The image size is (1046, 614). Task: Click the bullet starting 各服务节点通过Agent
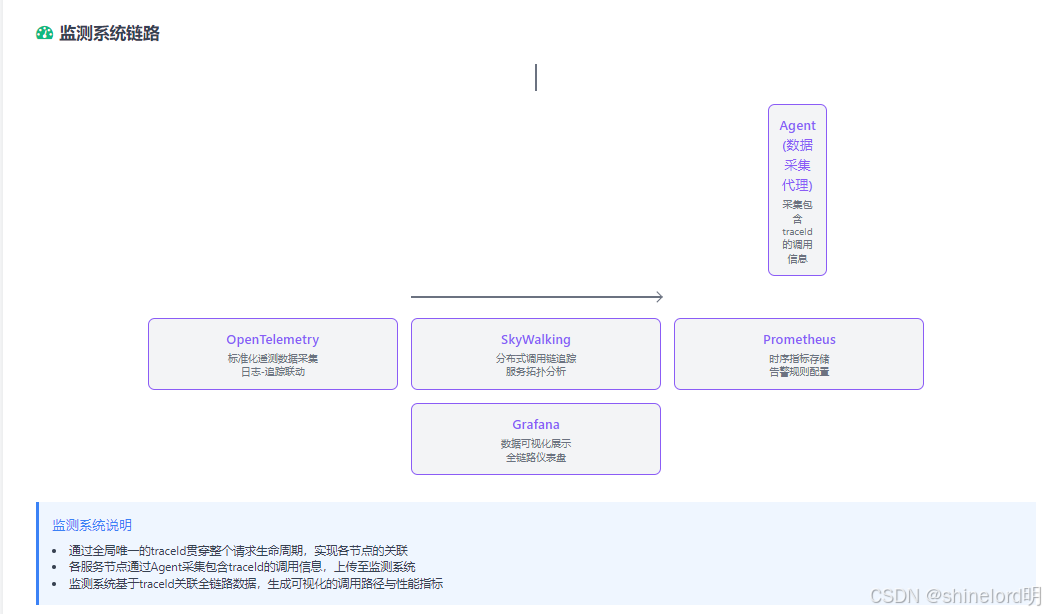[242, 567]
